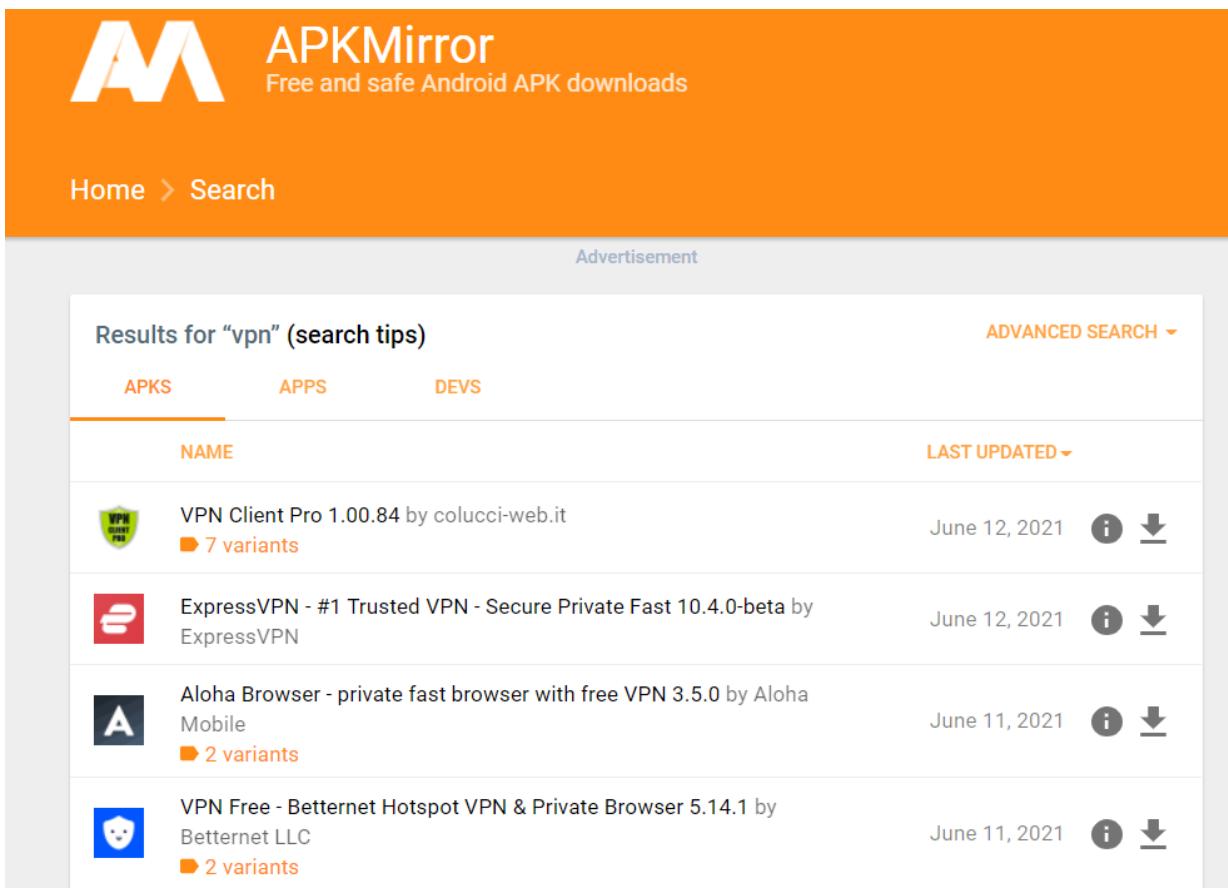This screenshot has height=892, width=1228.
Task: Click the "Free and safe Android APK downloads" tagline
Action: pos(476,82)
